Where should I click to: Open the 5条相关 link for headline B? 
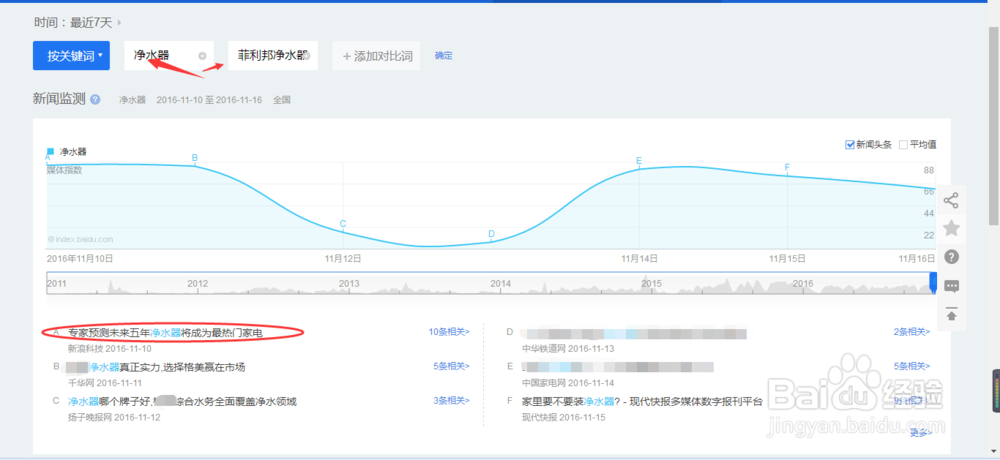[451, 366]
